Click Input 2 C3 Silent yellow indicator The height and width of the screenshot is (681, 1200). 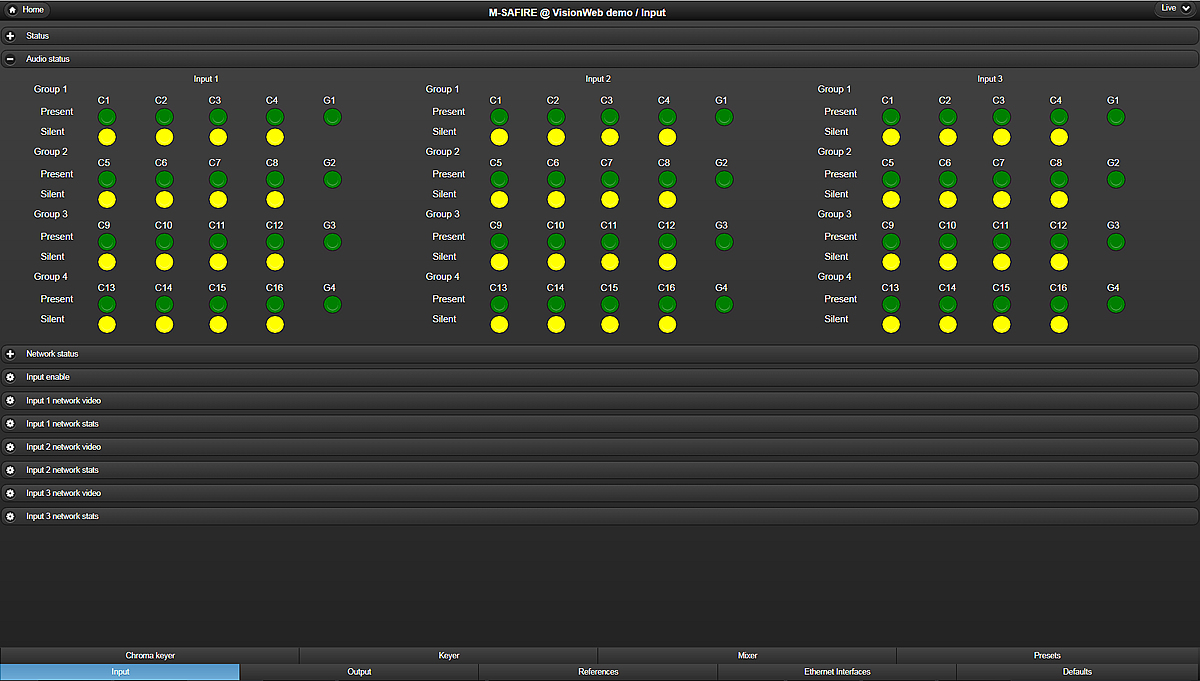click(610, 137)
